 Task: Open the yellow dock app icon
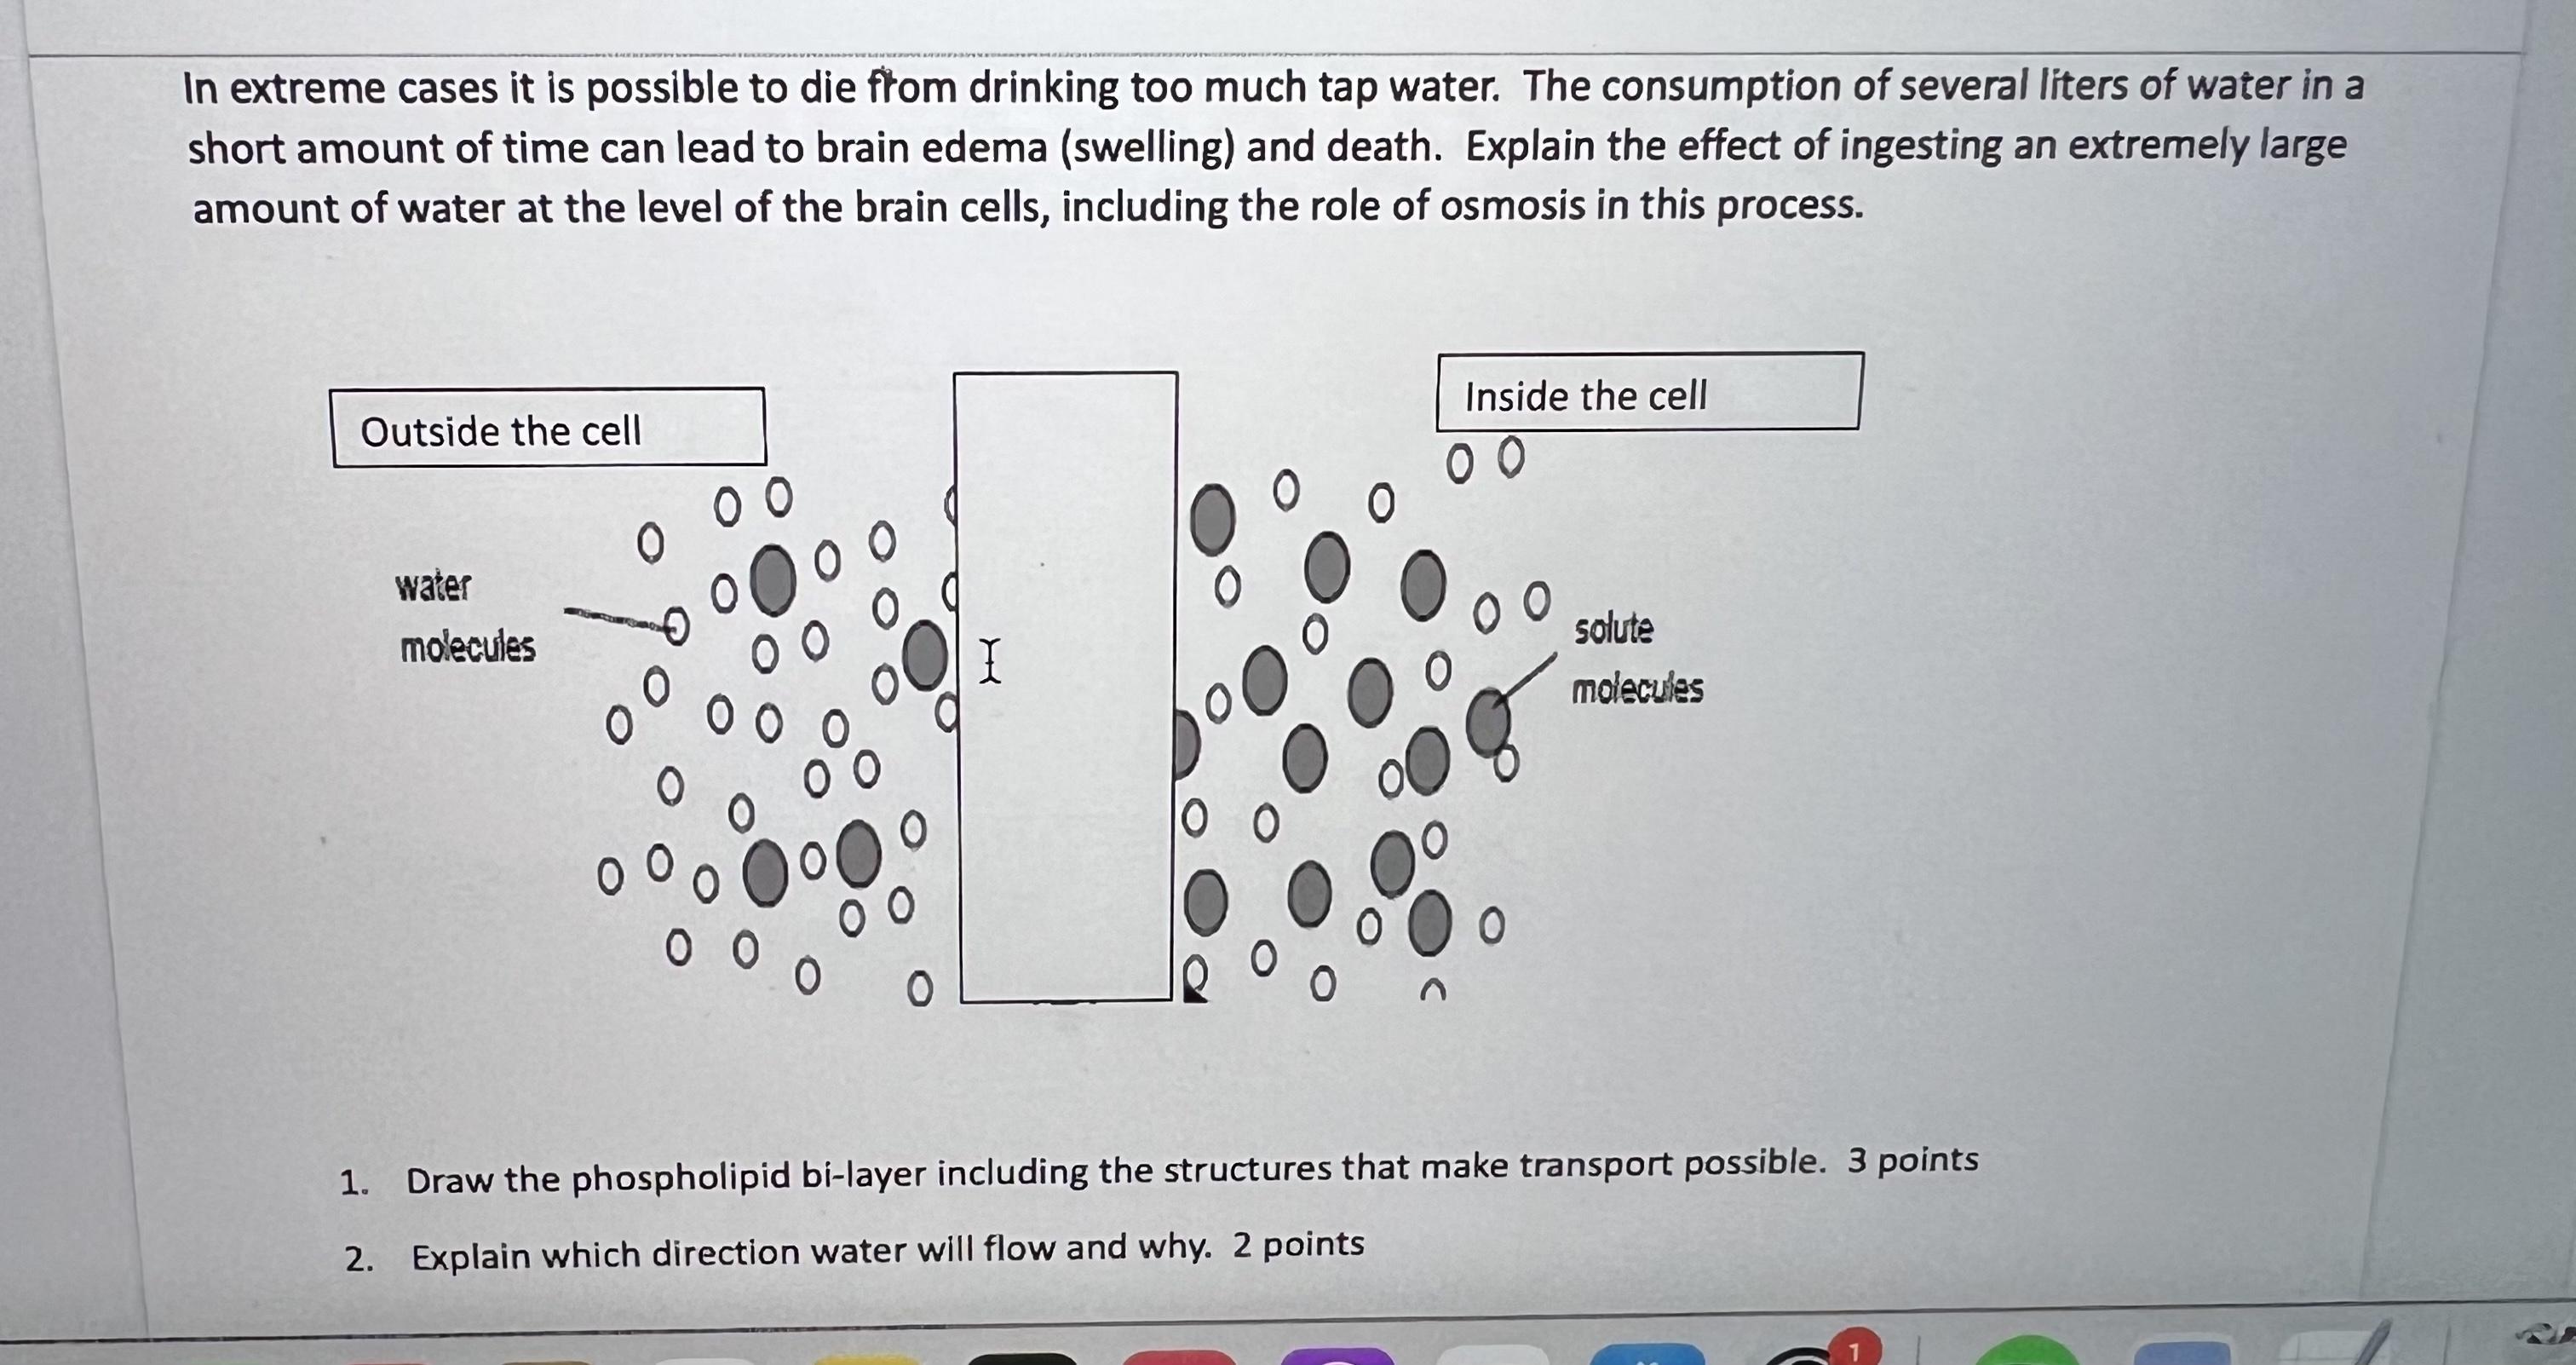[866, 1359]
